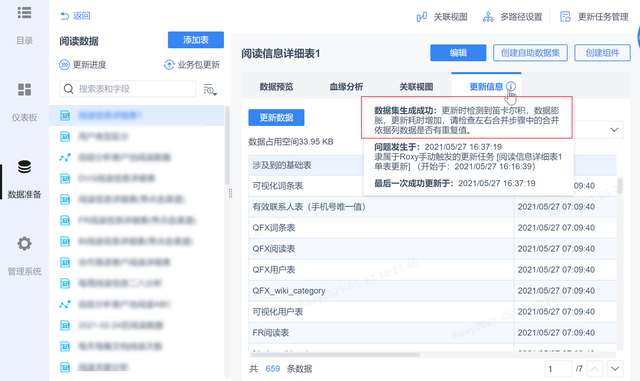Click the horizontal scrollbar under the table
The height and width of the screenshot is (381, 640).
[335, 354]
